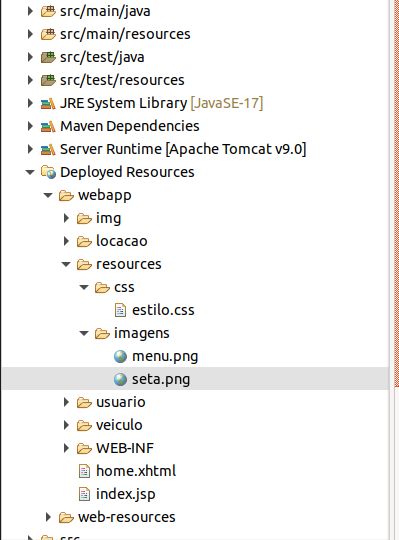Click the resources folder icon under webapp
The width and height of the screenshot is (399, 540).
tap(84, 264)
